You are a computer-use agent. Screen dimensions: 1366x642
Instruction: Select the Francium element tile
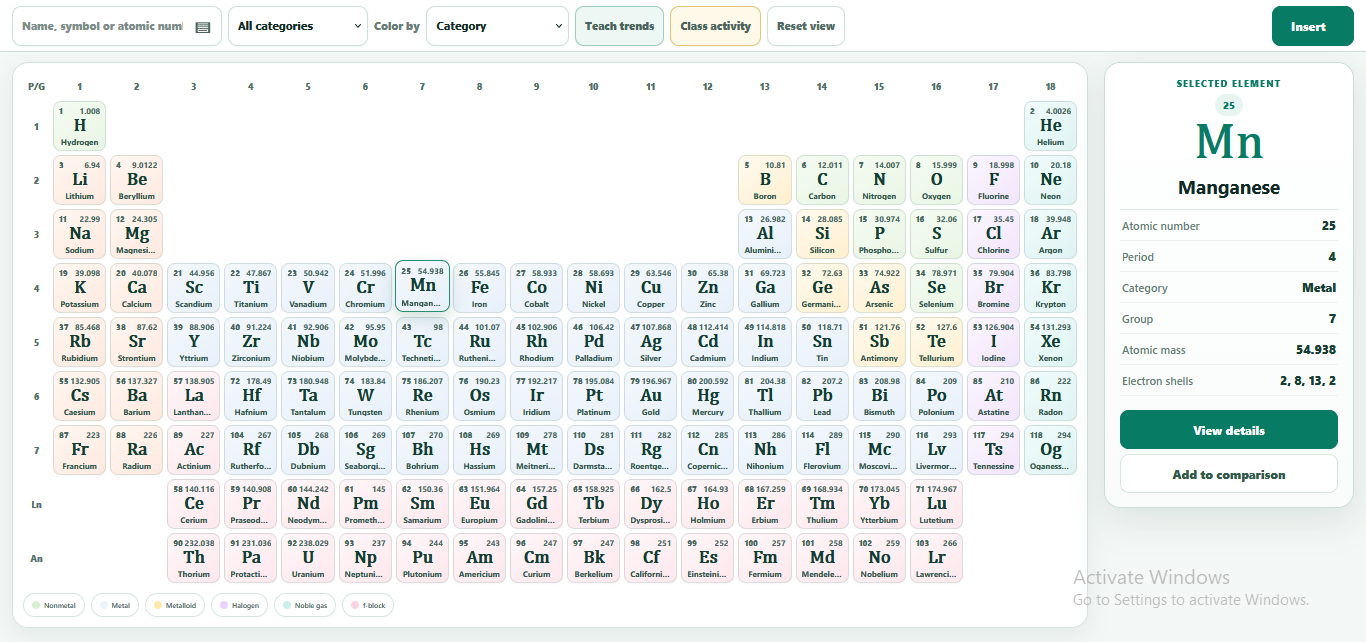pyautogui.click(x=80, y=450)
